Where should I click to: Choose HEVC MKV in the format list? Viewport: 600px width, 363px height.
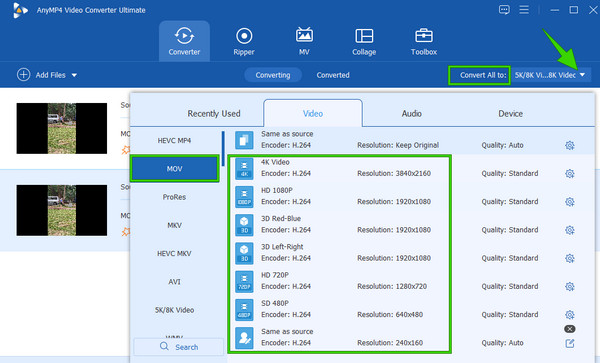pos(174,253)
